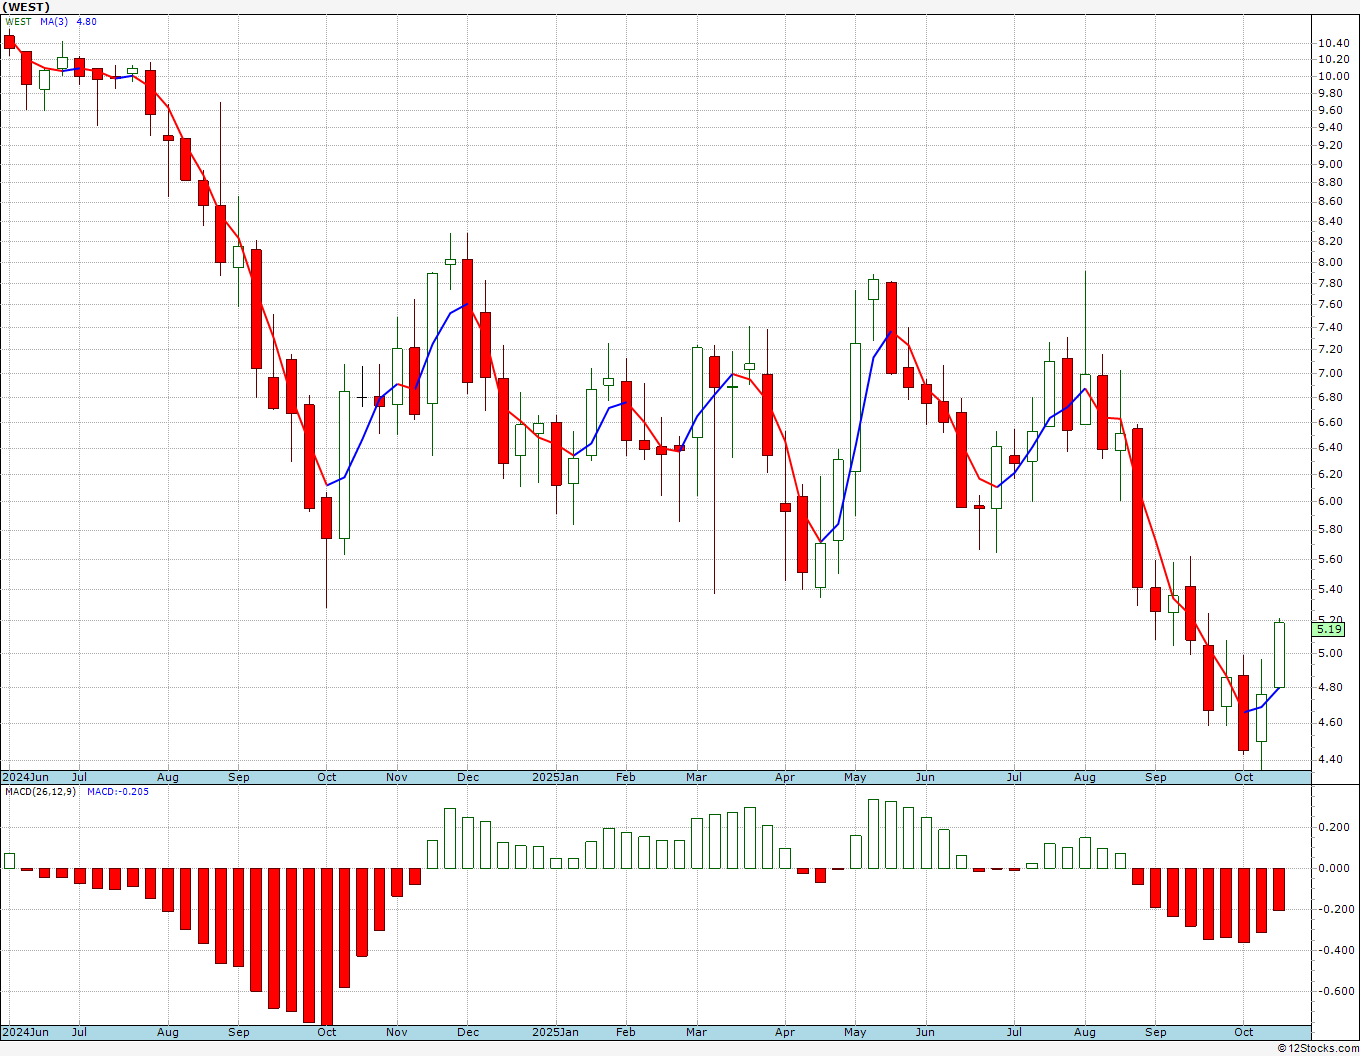Select the MACD:-0.205 reading
Viewport: 1360px width, 1056px height.
click(118, 791)
